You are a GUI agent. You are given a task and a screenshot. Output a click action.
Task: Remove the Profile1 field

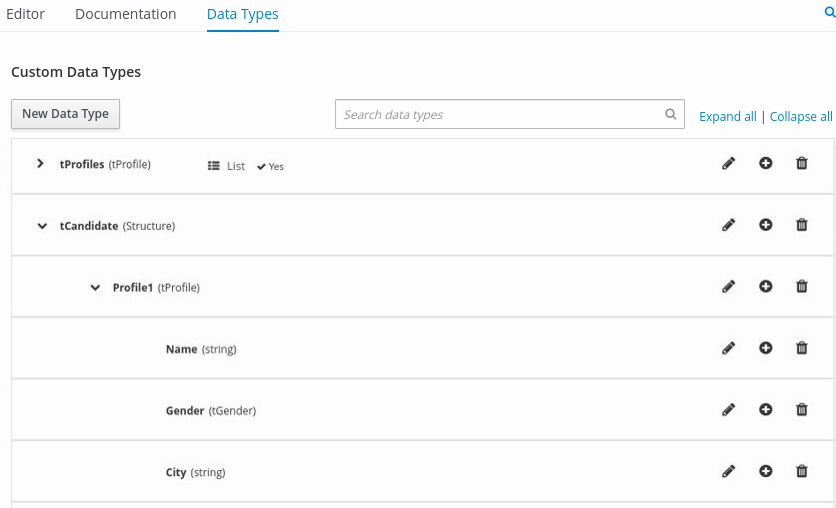(x=802, y=286)
